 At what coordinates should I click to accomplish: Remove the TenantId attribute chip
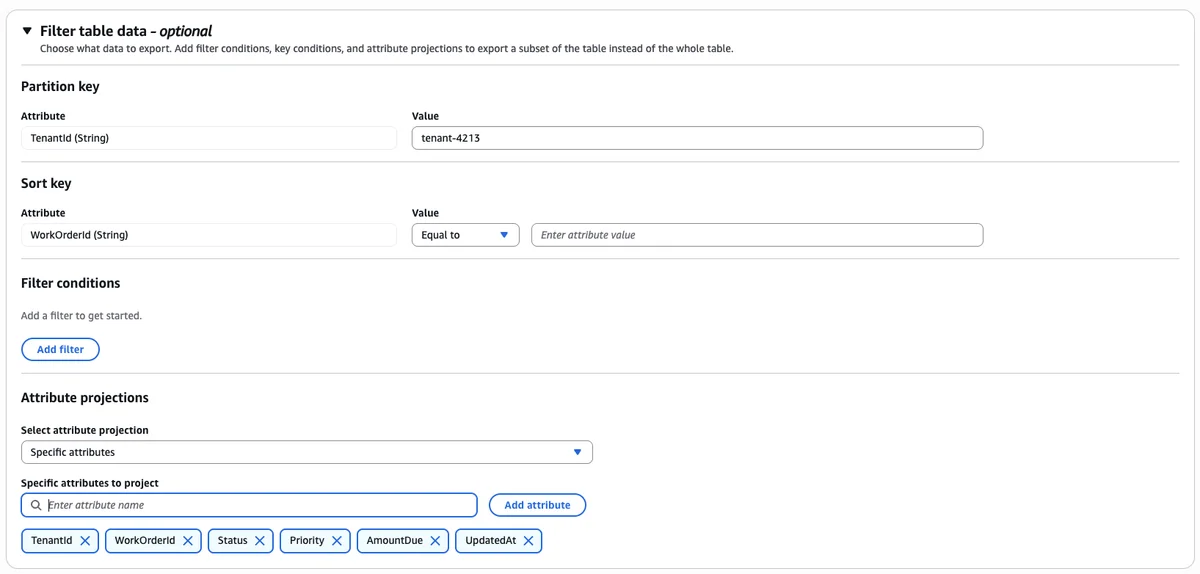click(85, 541)
